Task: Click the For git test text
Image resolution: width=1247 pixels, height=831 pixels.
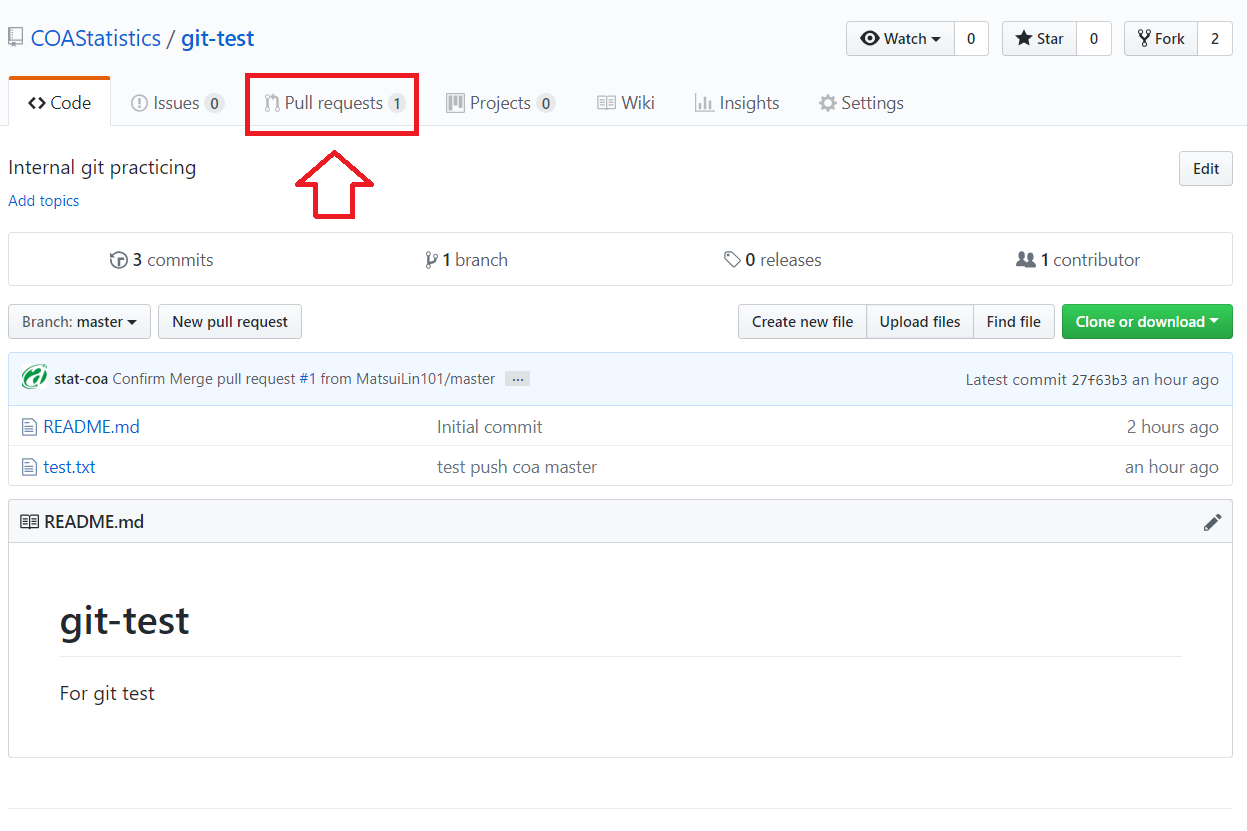Action: pyautogui.click(x=107, y=693)
